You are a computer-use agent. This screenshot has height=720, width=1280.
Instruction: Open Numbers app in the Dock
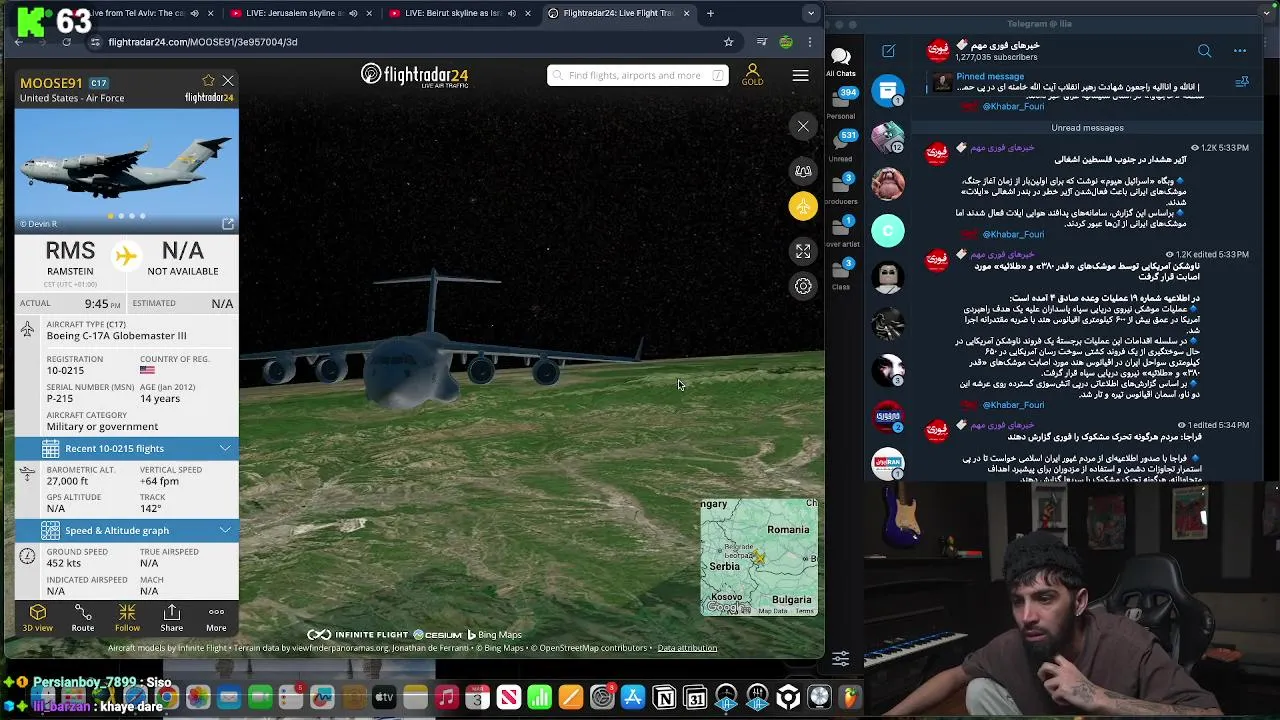coord(539,697)
